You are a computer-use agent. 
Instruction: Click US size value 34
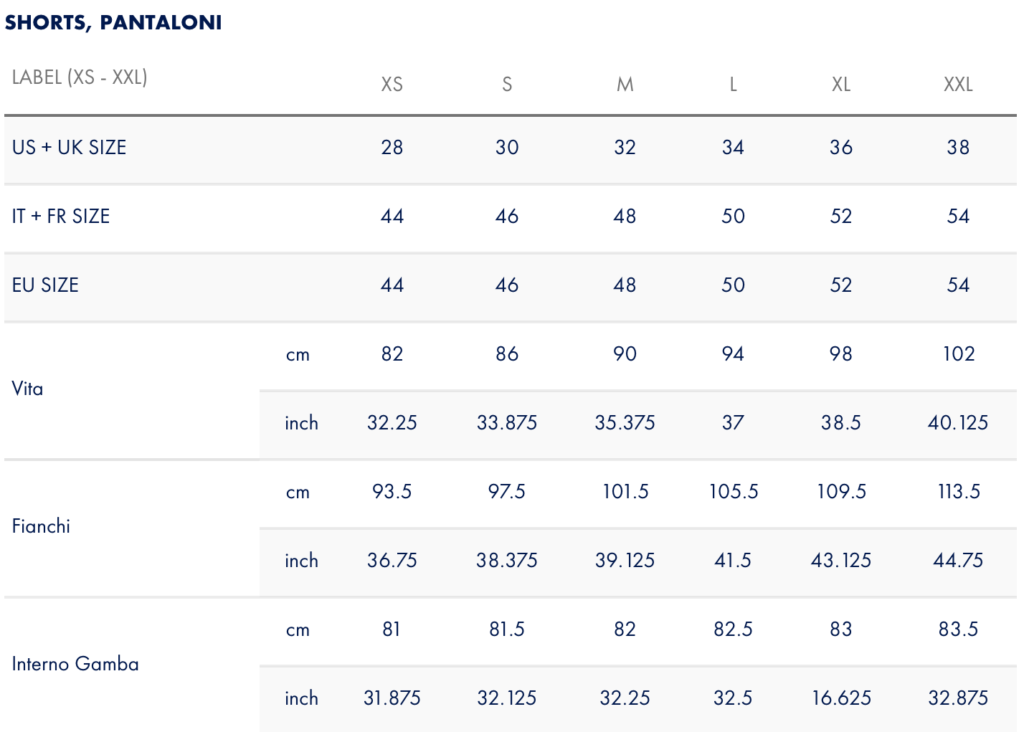point(733,148)
